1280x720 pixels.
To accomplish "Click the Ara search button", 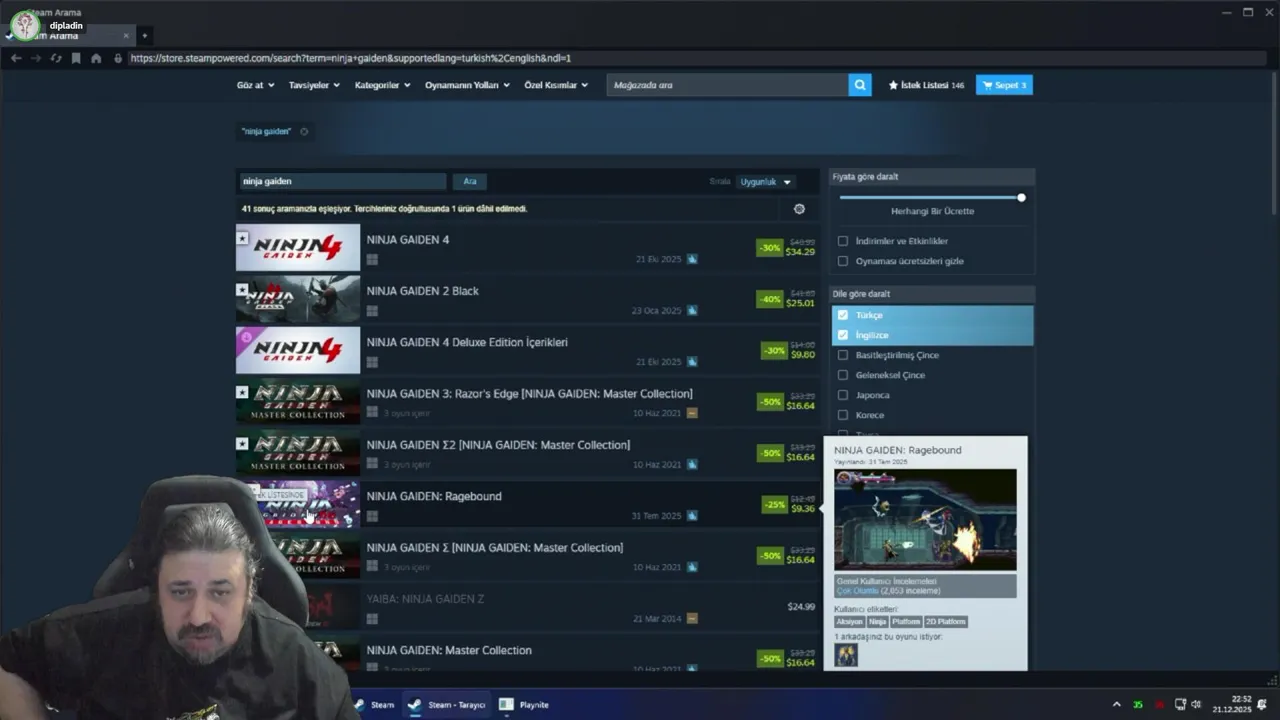I will 470,181.
